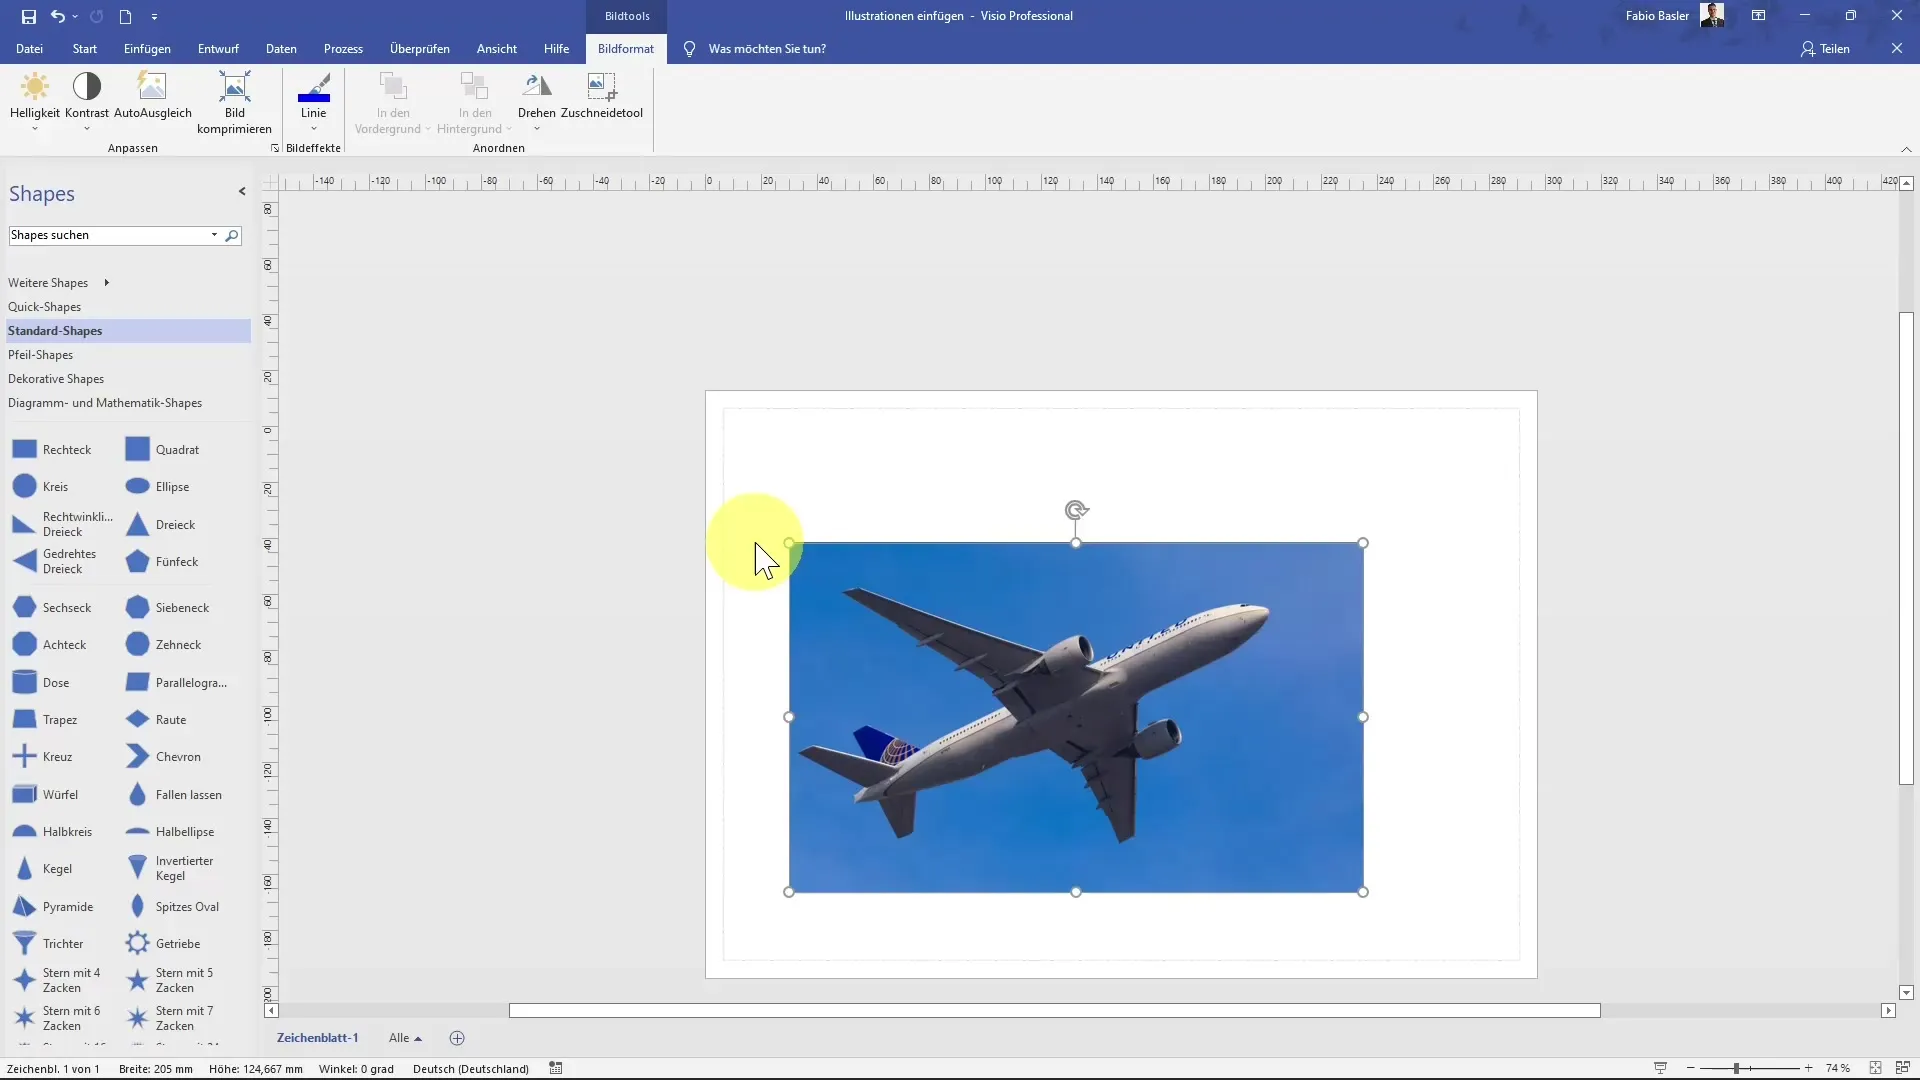Save the document with the disk icon
This screenshot has width=1920, height=1080.
pos(28,16)
